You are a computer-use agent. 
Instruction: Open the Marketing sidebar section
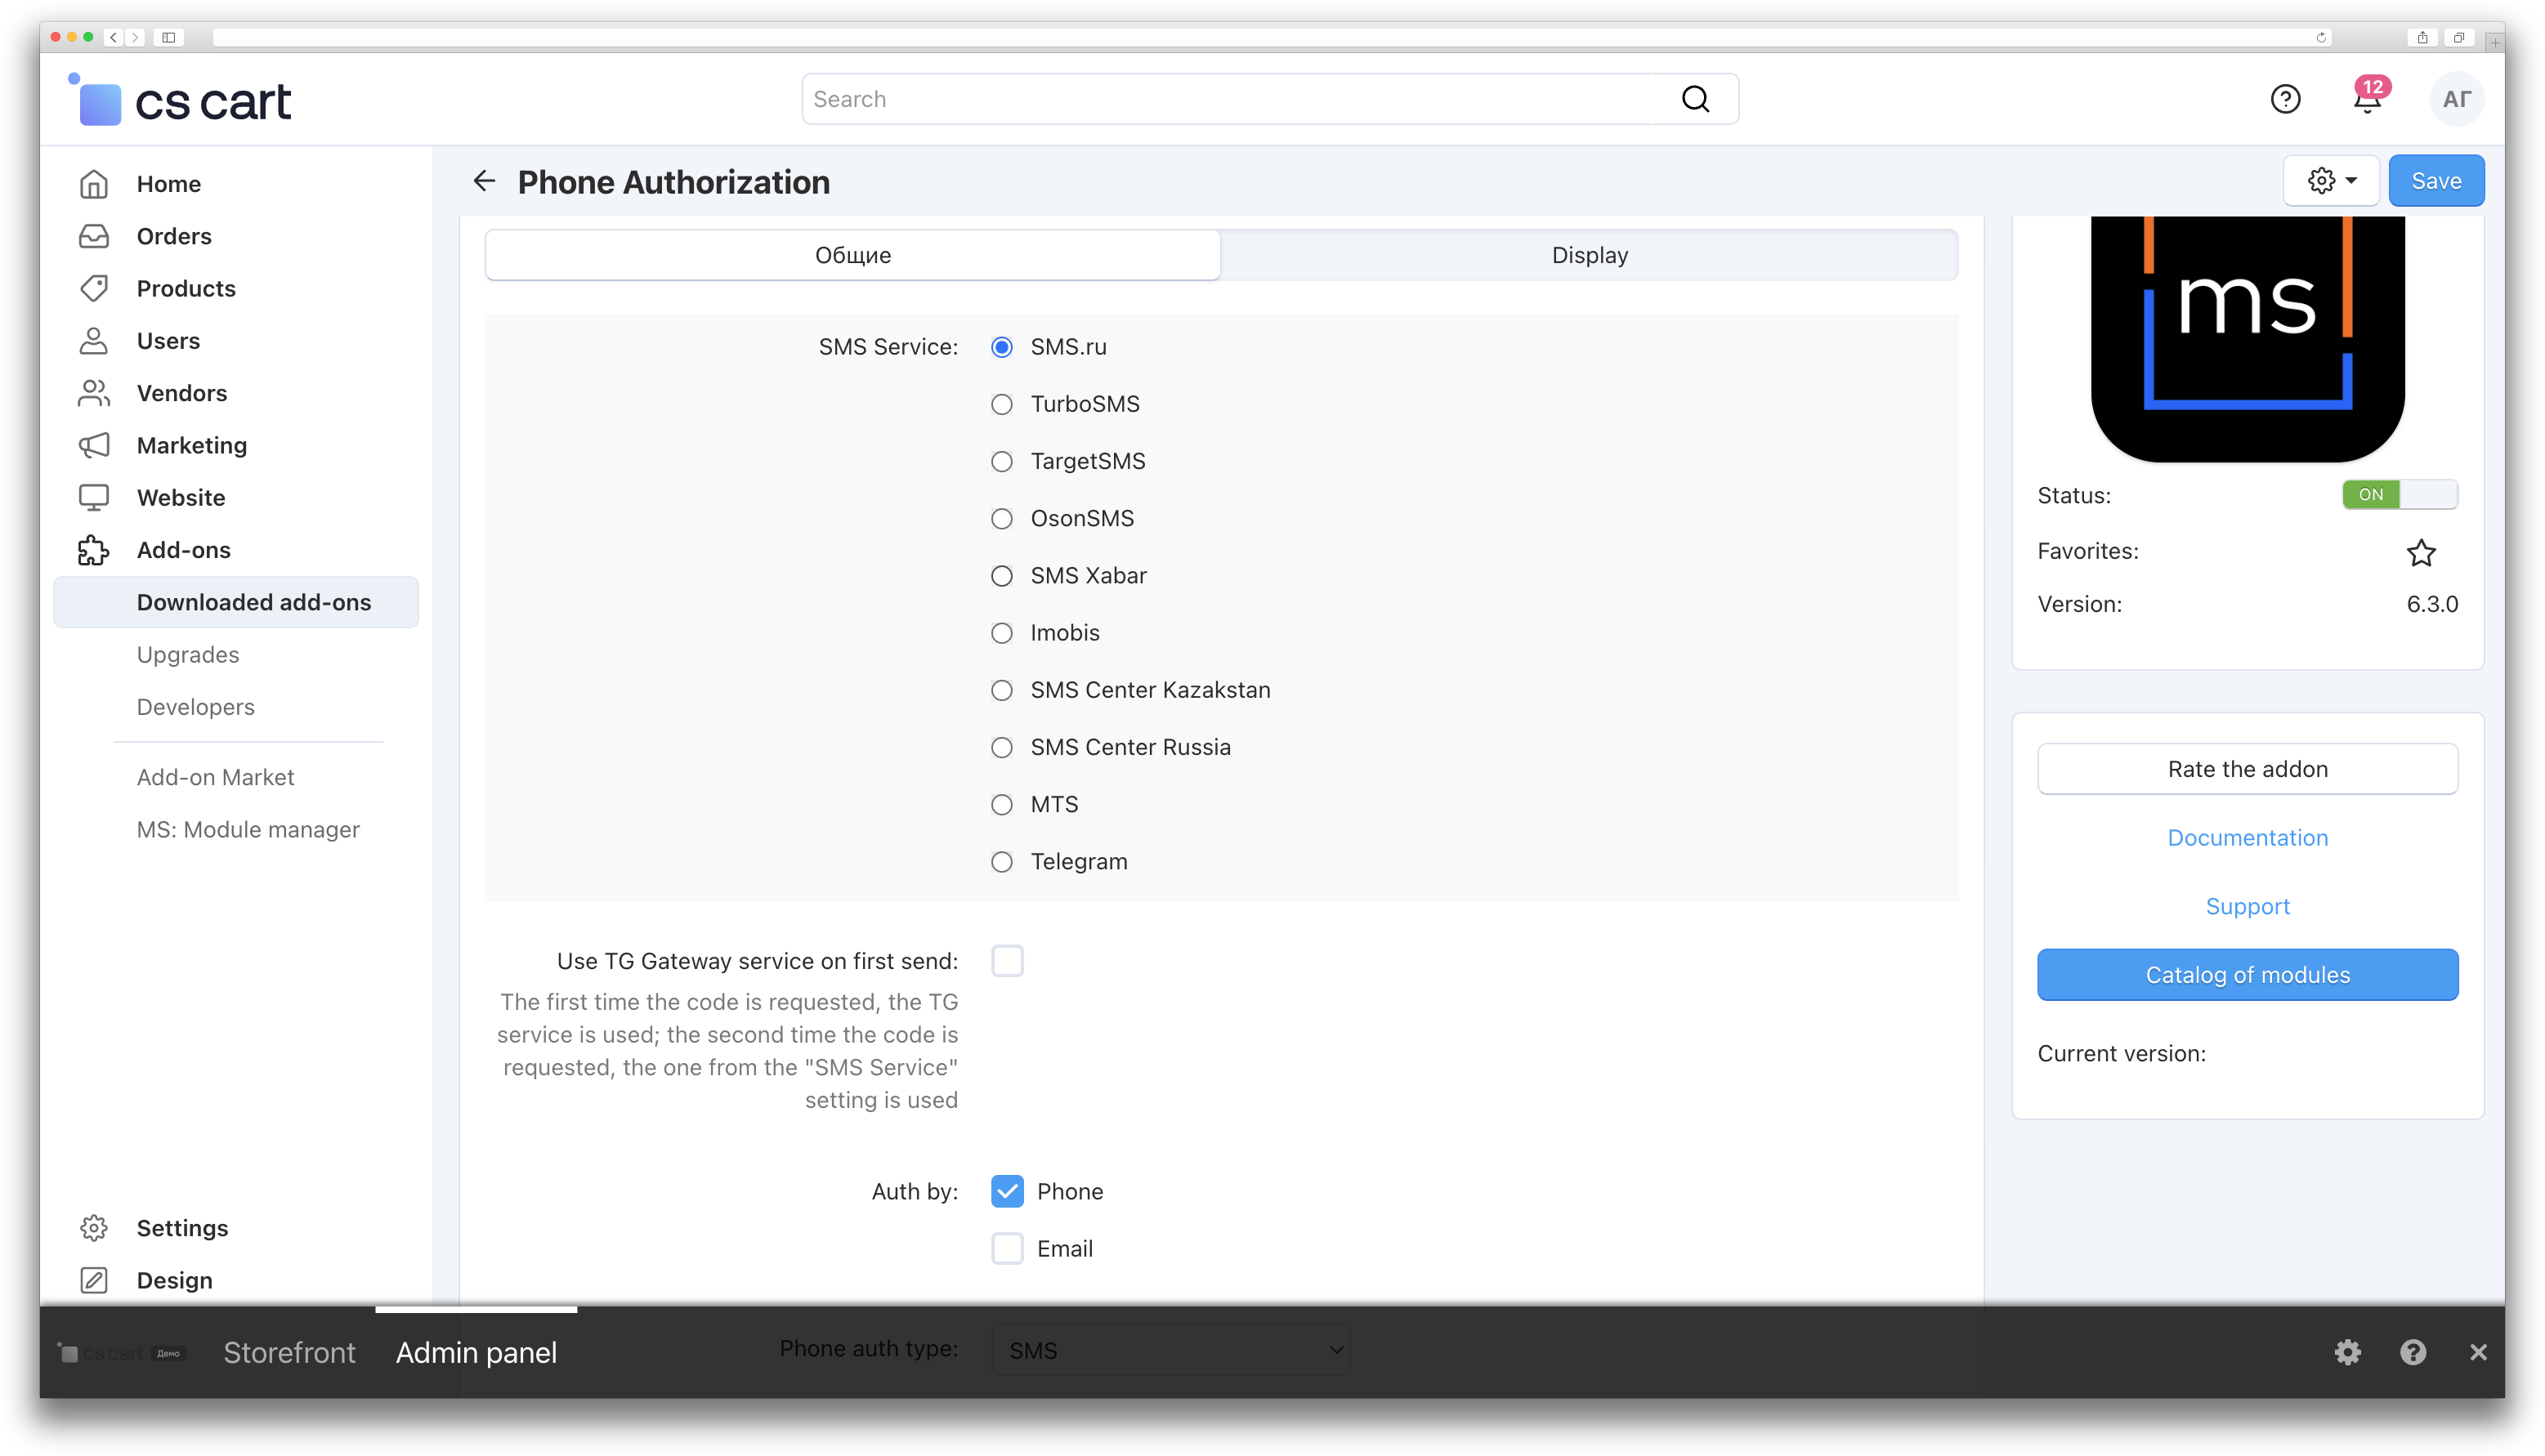191,445
